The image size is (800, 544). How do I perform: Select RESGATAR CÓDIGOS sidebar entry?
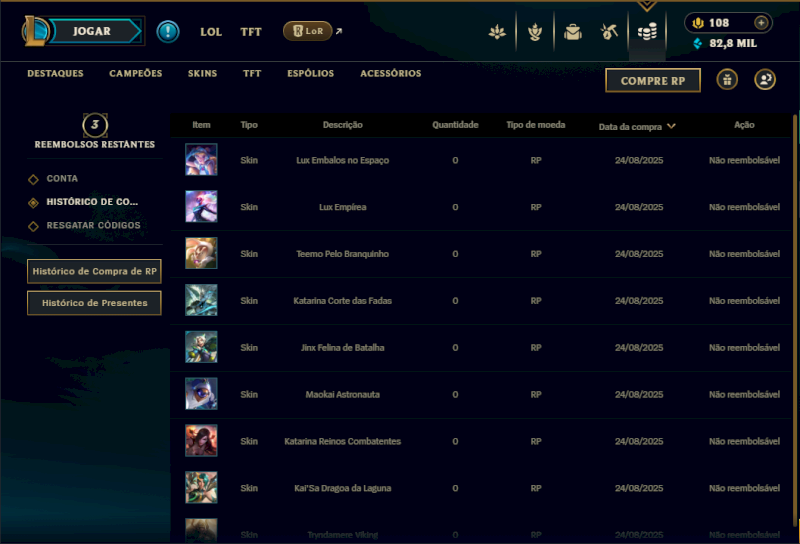[93, 226]
